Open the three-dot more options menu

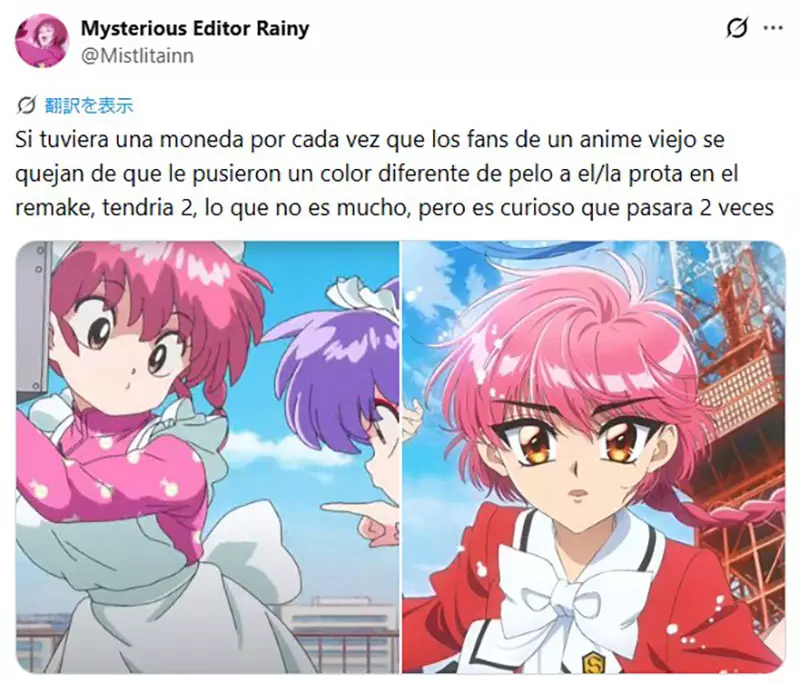[773, 28]
